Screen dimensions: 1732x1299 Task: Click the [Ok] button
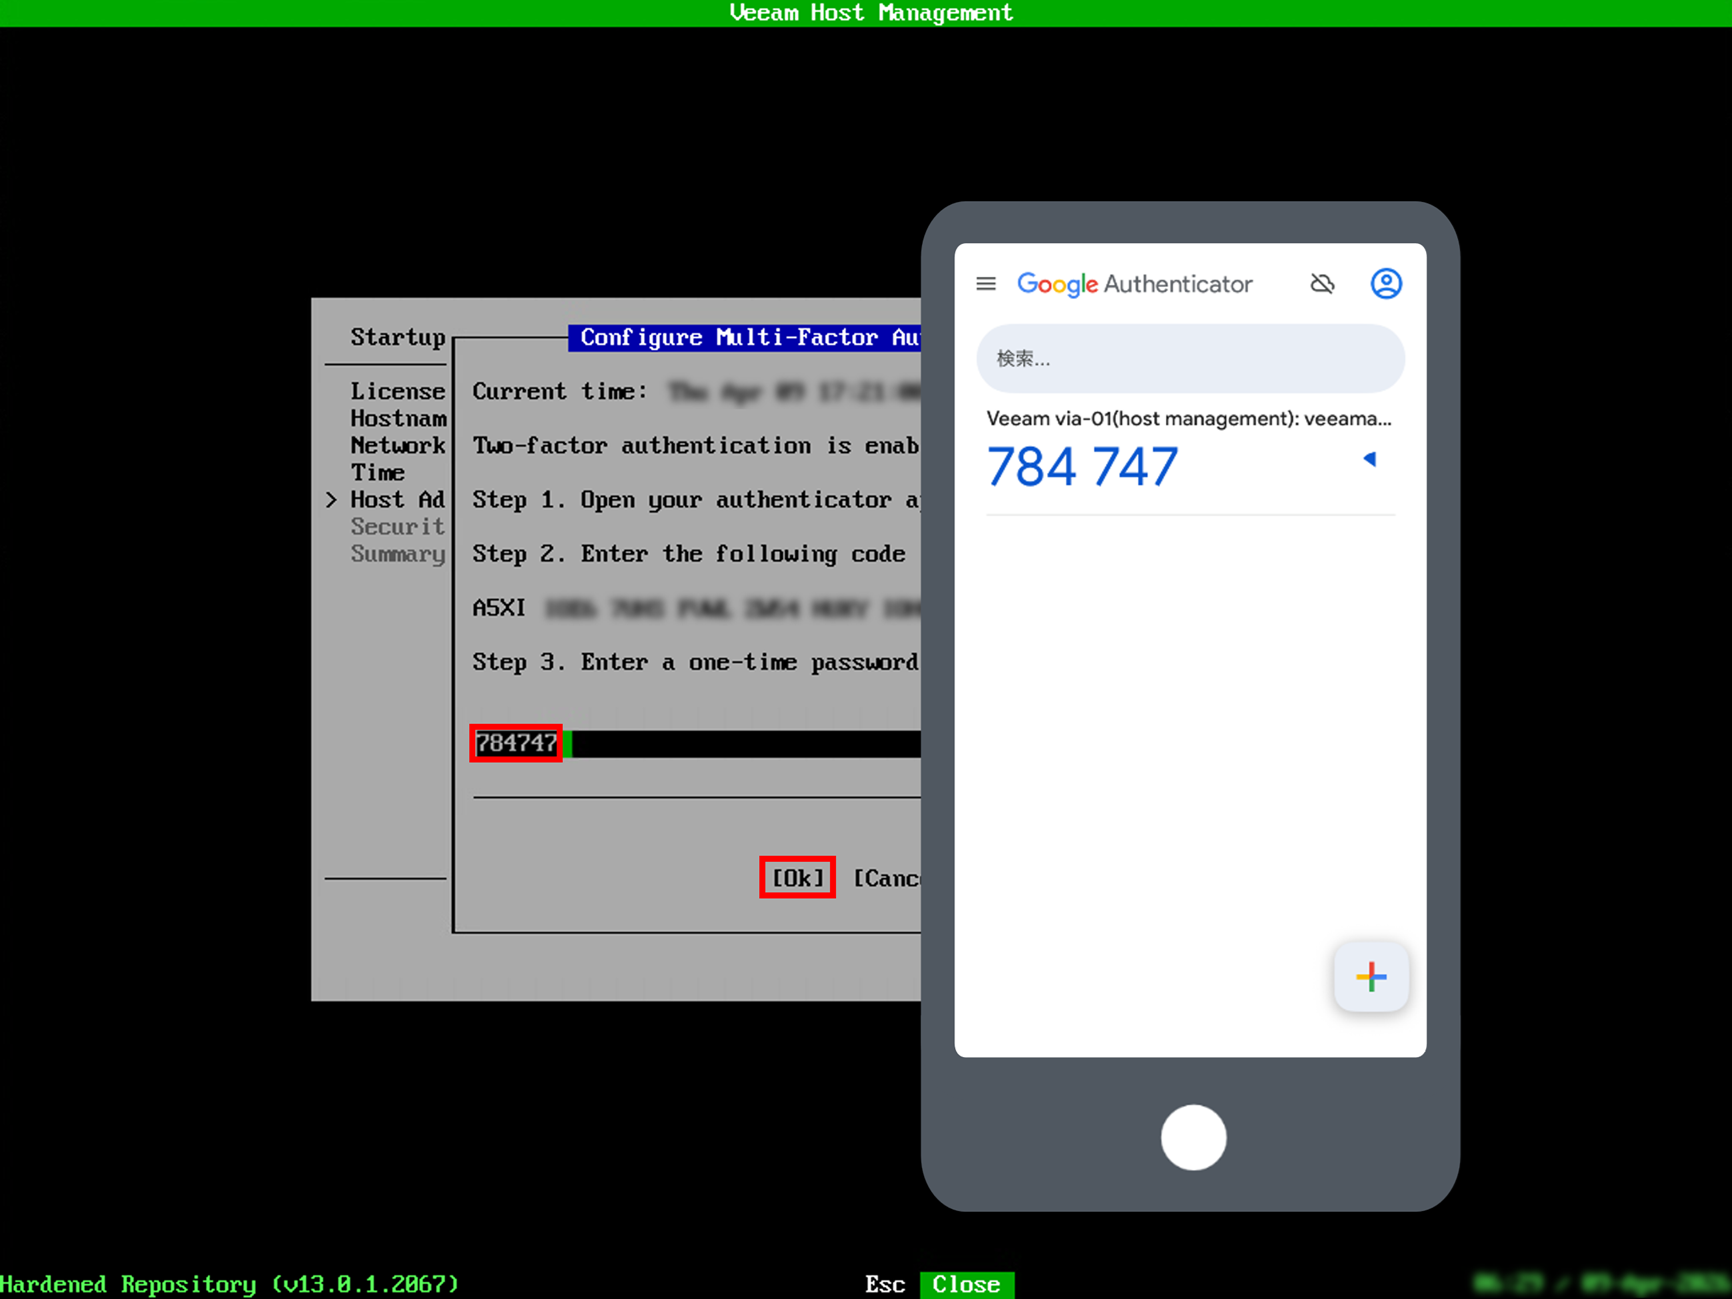point(797,877)
